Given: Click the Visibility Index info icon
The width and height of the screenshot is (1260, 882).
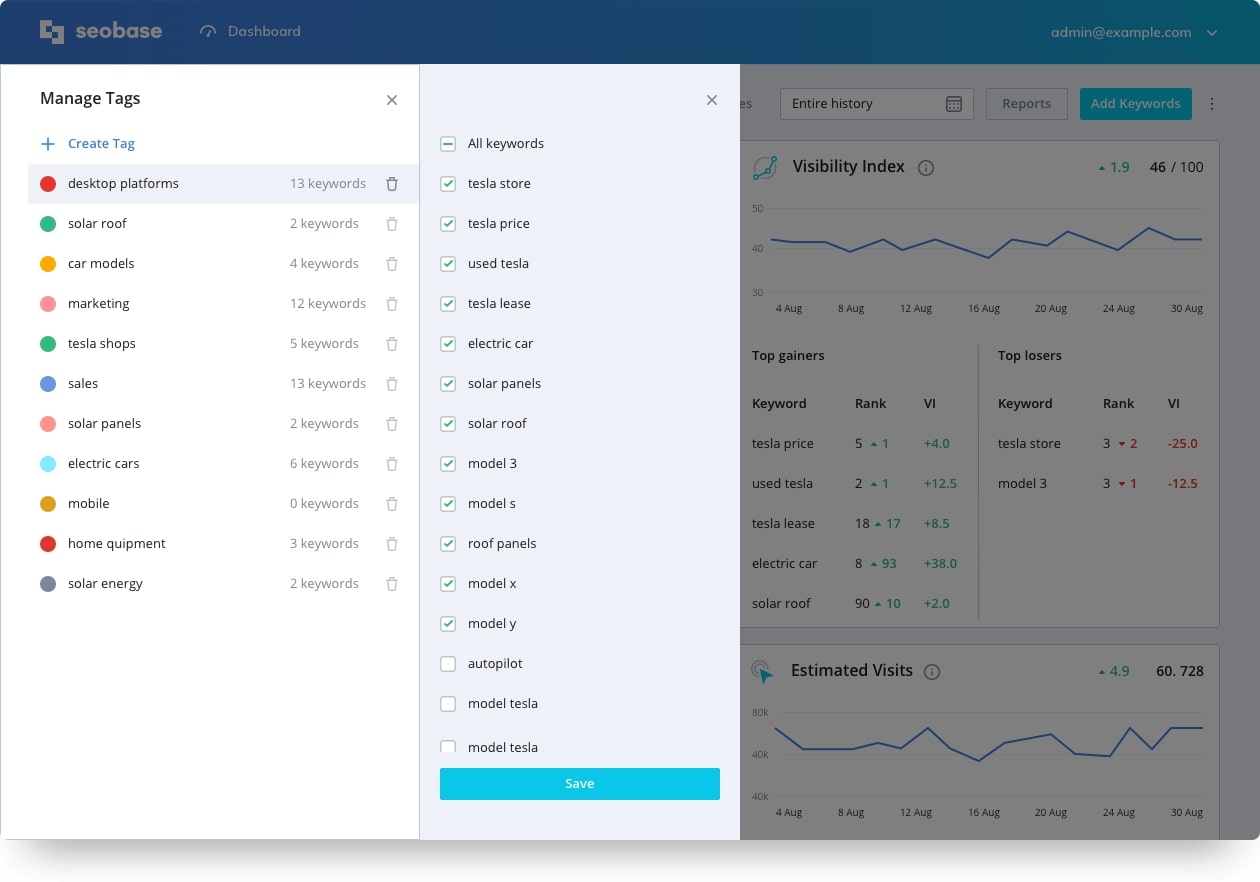Looking at the screenshot, I should [926, 168].
